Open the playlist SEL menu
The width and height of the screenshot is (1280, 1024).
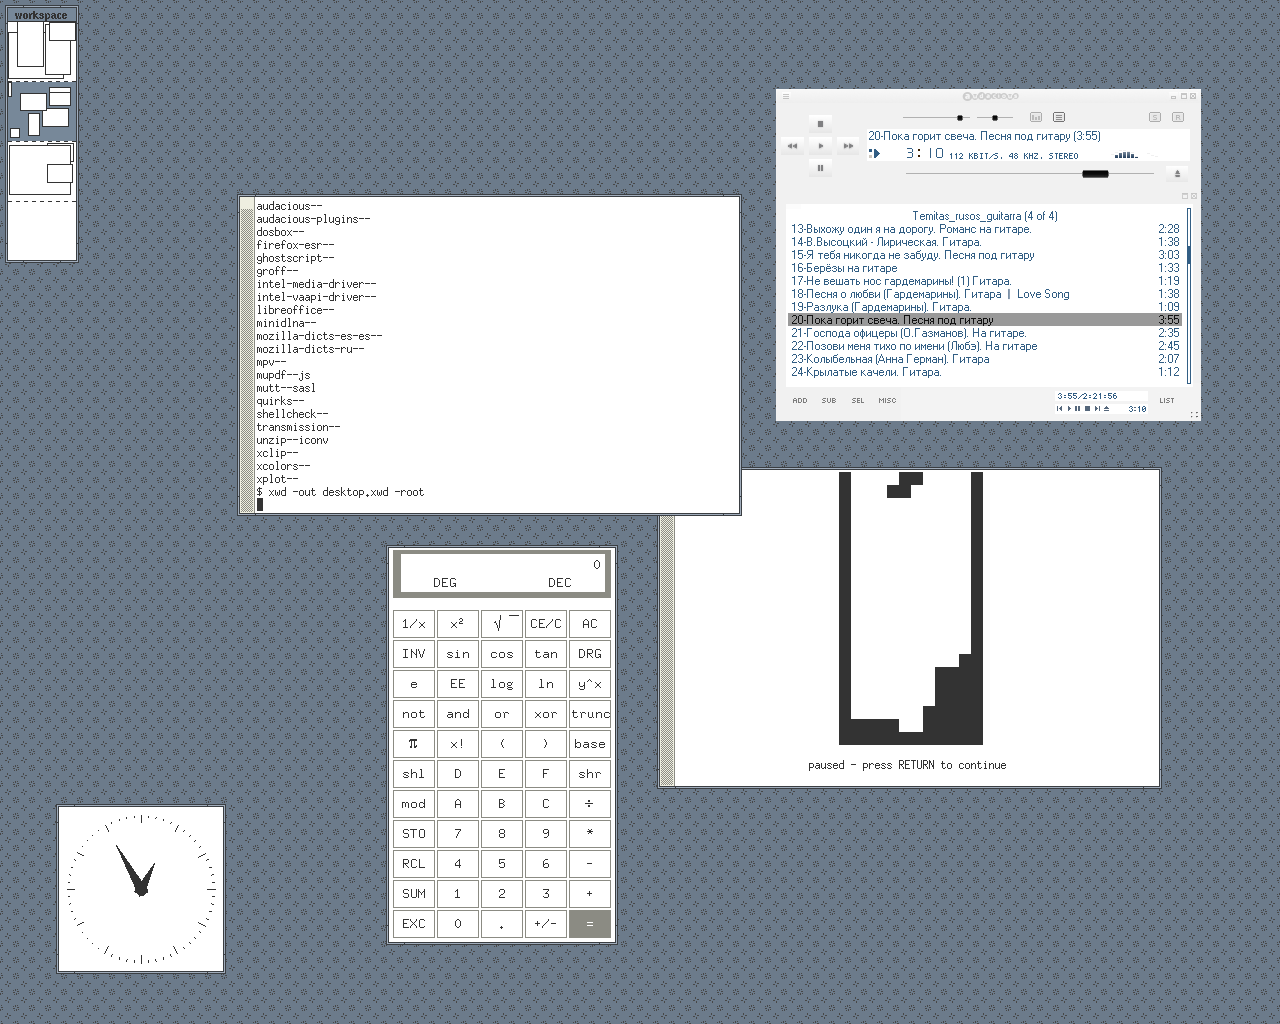(858, 400)
